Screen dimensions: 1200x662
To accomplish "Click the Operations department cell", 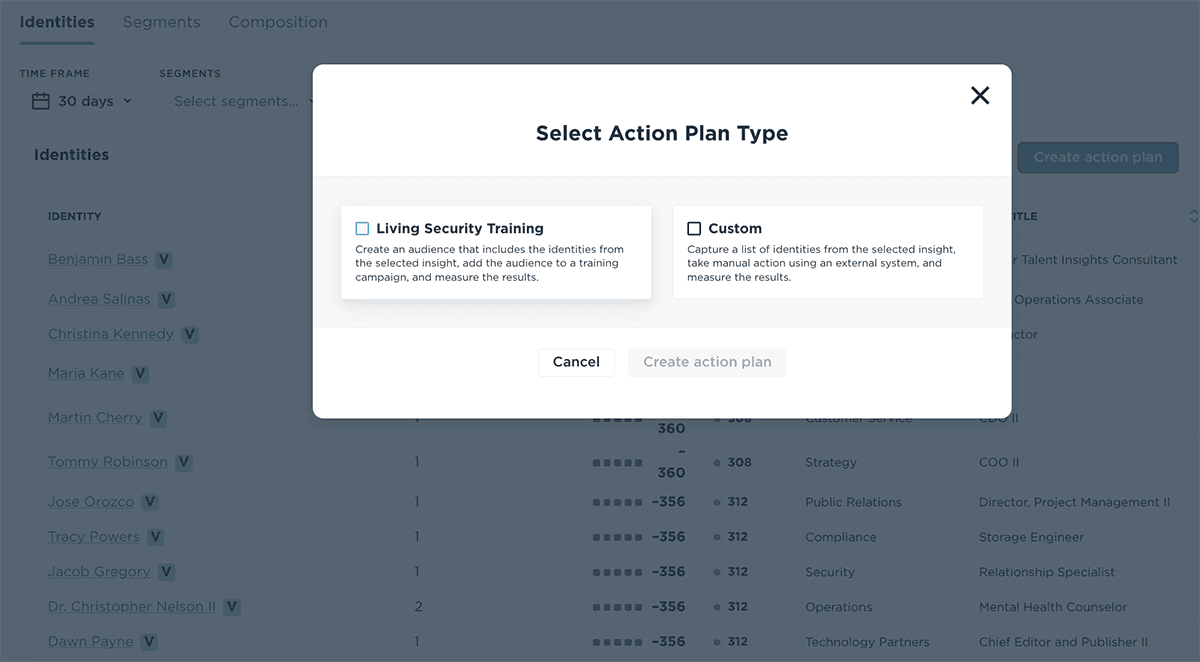I will point(839,607).
